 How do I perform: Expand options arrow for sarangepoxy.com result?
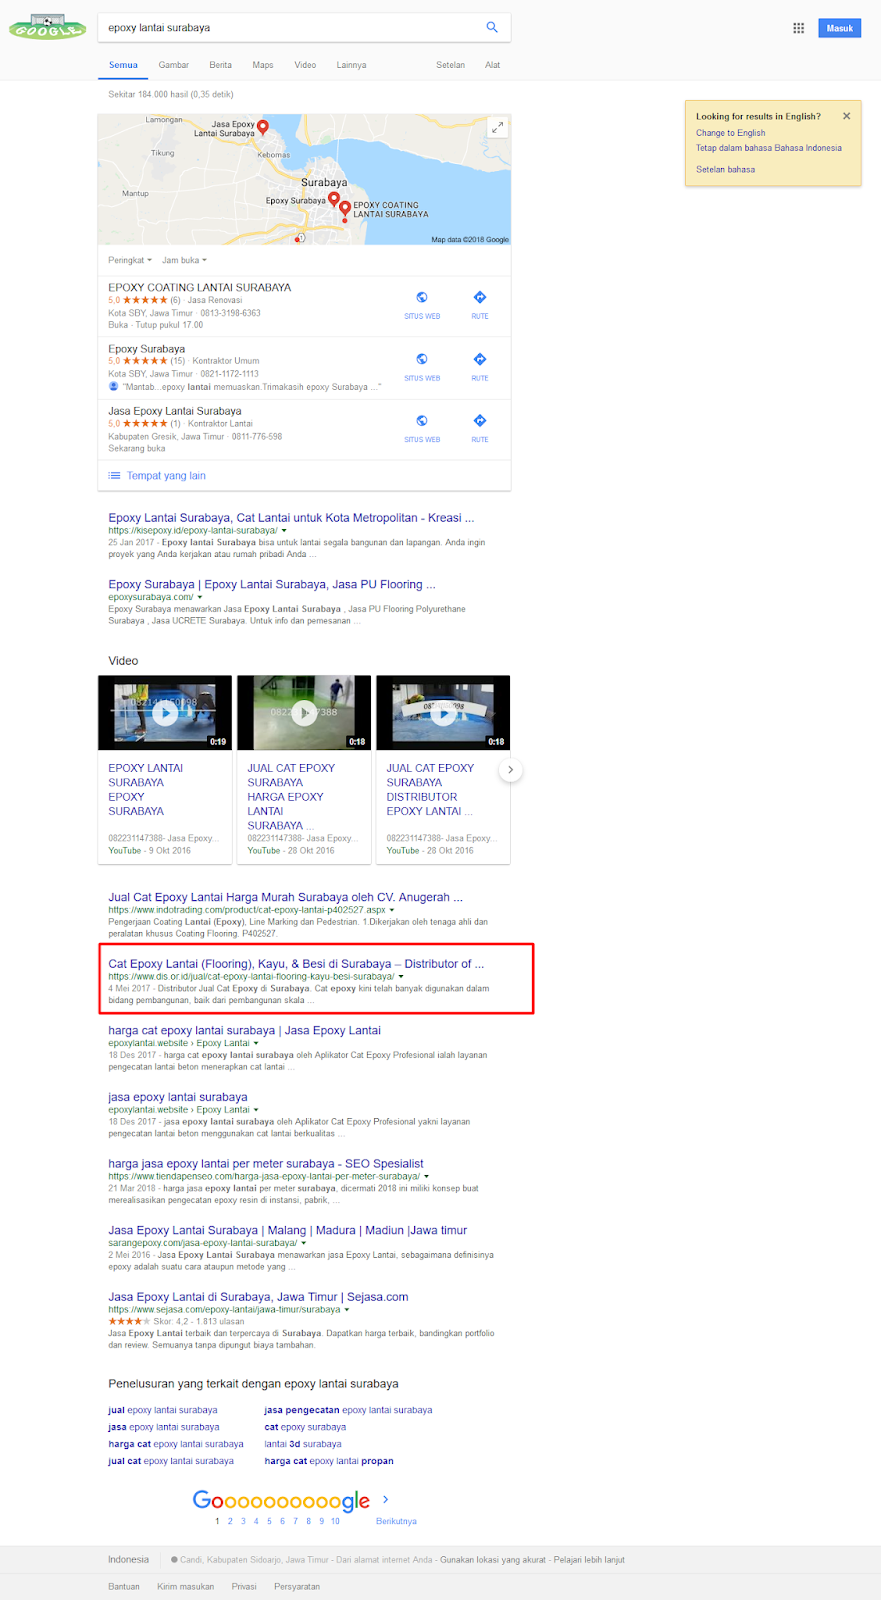point(304,1243)
